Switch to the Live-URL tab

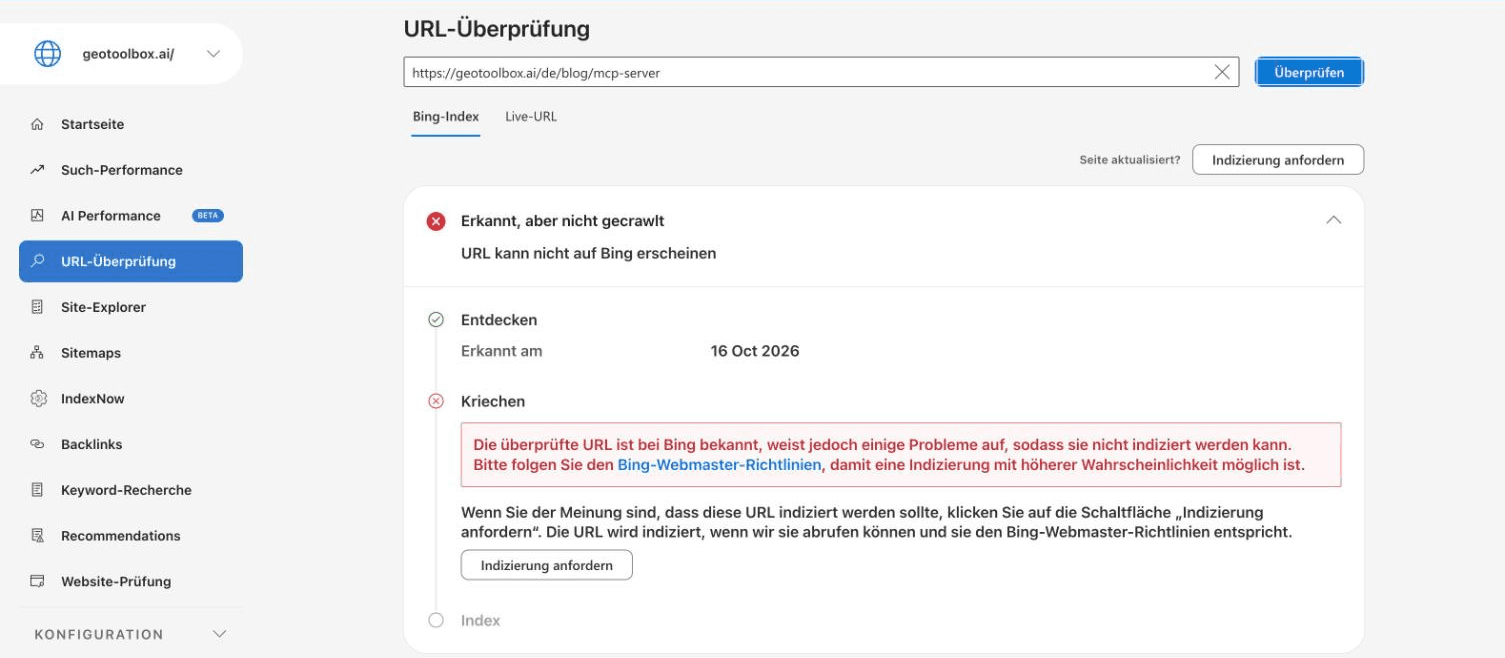tap(531, 117)
